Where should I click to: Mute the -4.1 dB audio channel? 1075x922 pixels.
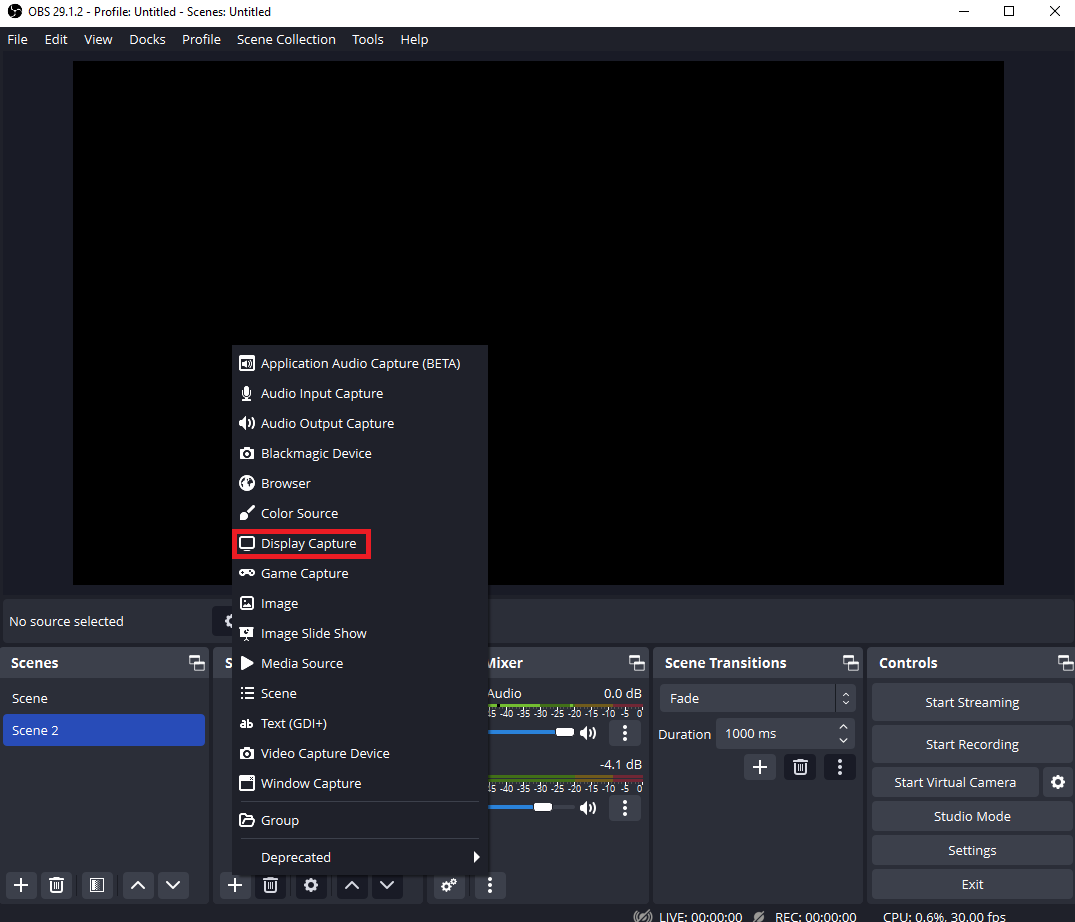[x=588, y=807]
